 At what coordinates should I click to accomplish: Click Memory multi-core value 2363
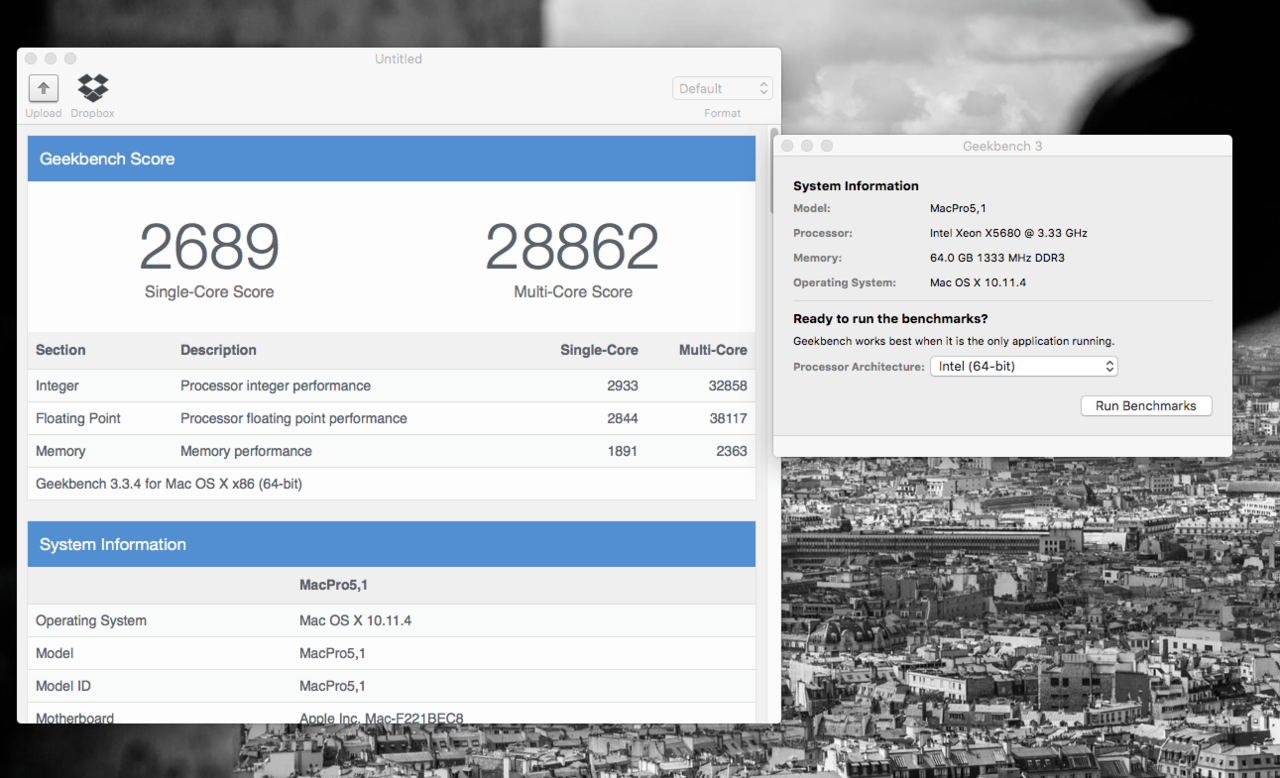(732, 451)
